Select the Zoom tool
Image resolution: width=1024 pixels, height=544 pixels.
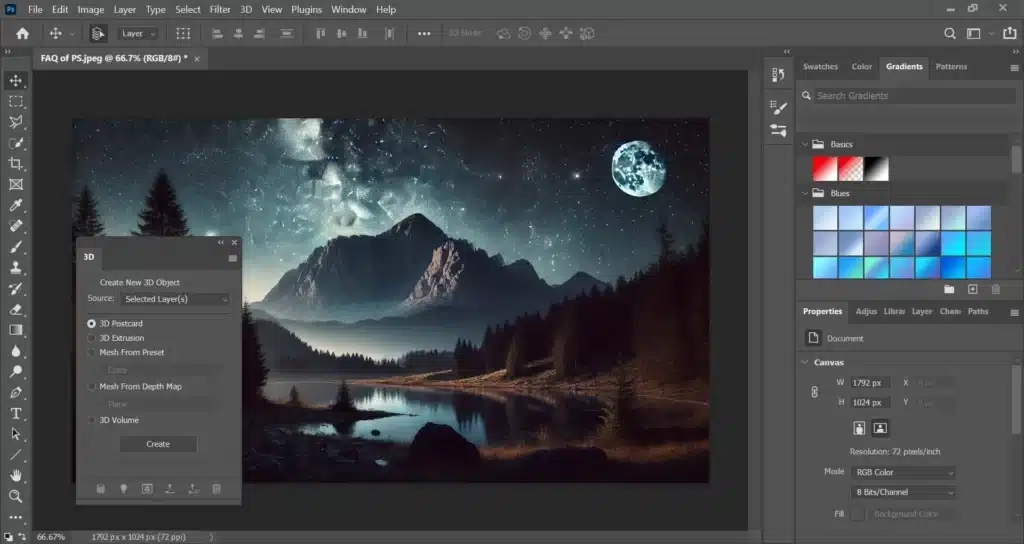coord(16,496)
